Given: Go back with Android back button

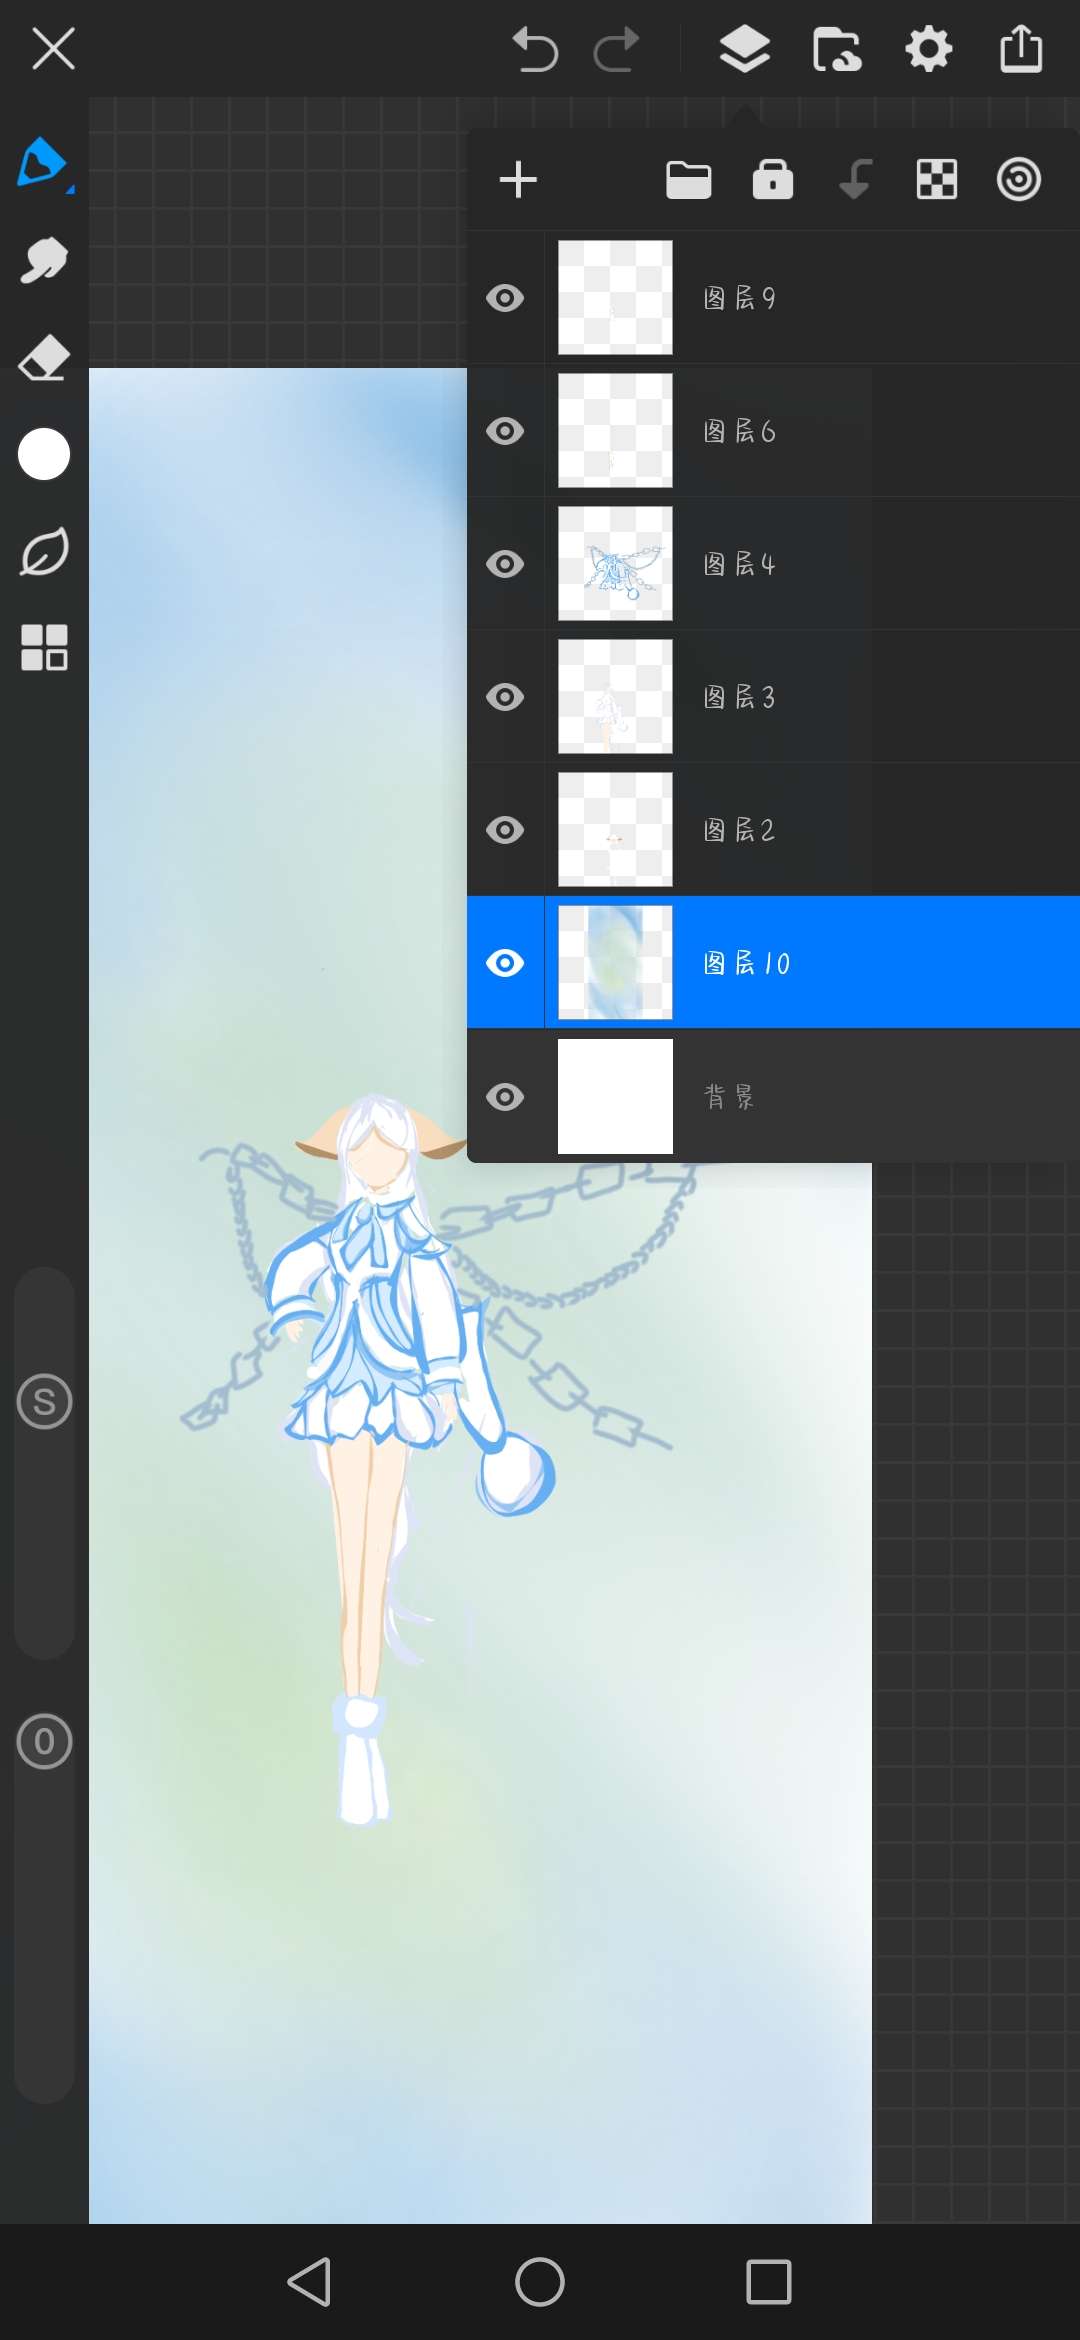Looking at the screenshot, I should [309, 2282].
